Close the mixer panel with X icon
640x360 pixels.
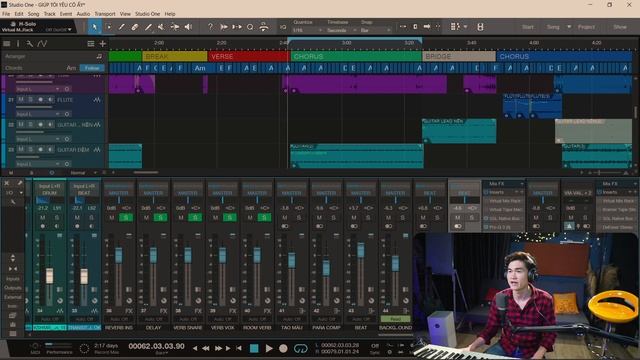(7, 183)
